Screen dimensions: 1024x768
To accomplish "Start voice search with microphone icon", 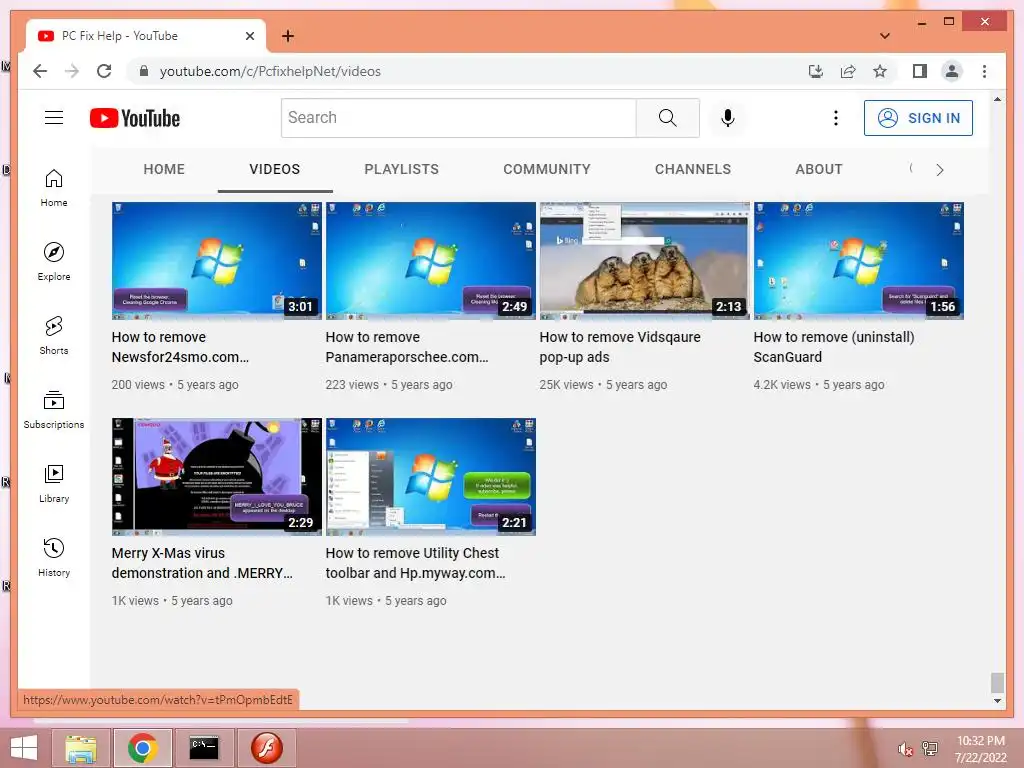I will (728, 118).
